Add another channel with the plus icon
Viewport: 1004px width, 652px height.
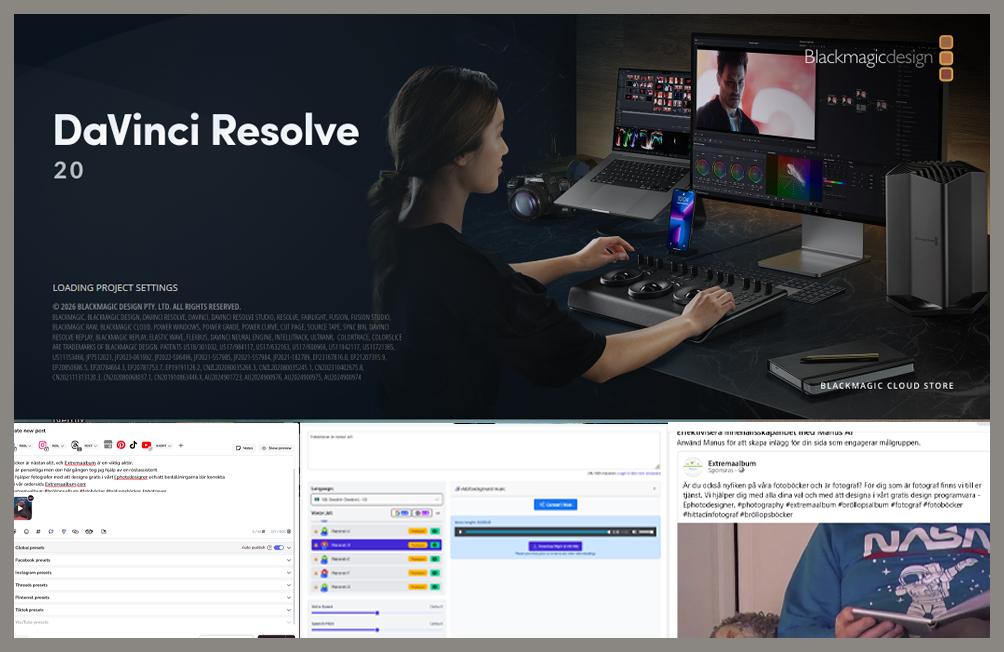coord(181,445)
